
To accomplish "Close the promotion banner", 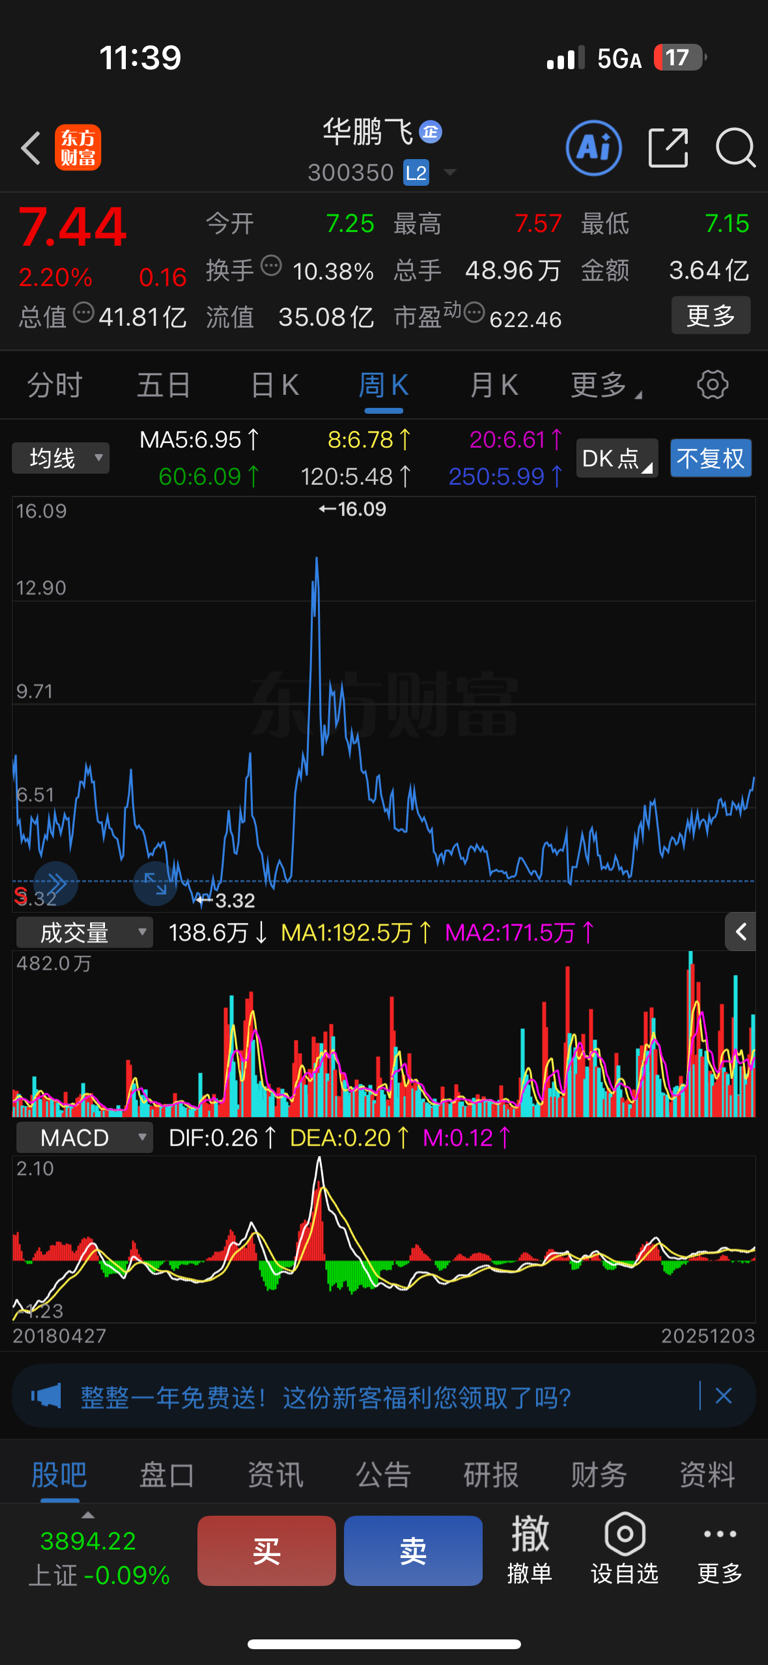I will (724, 1396).
